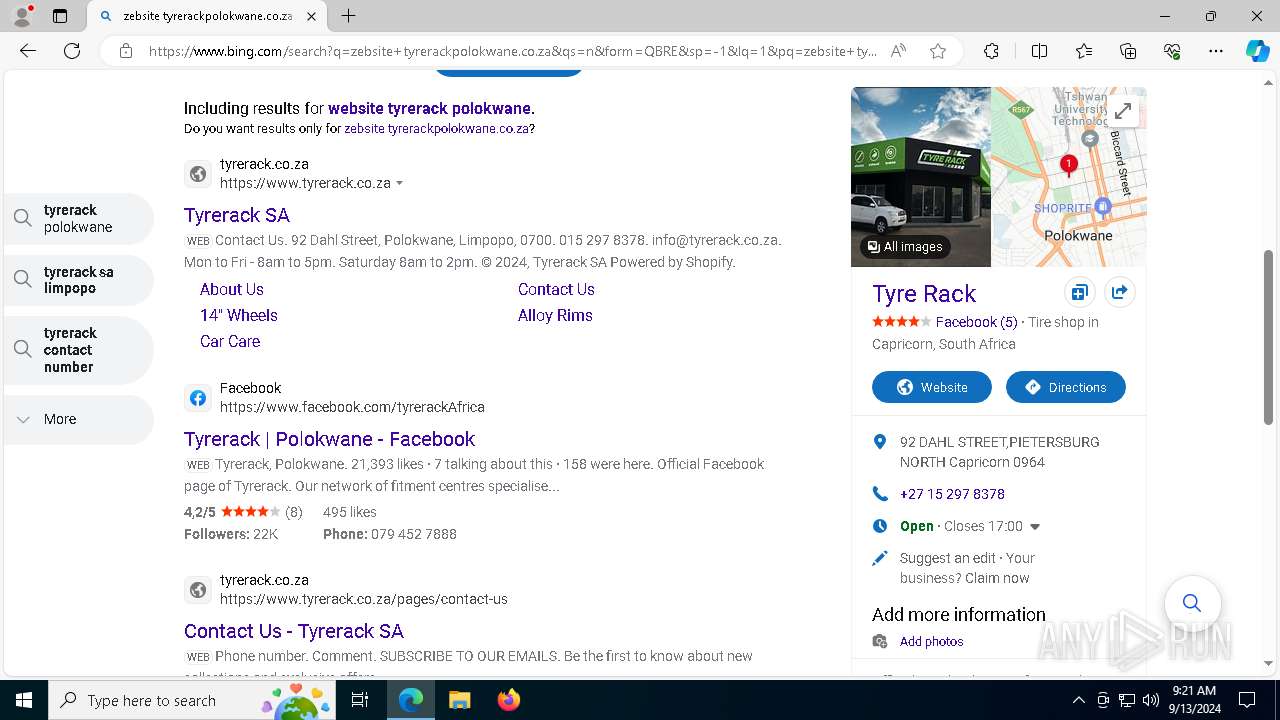Launch Firefox from taskbar
The height and width of the screenshot is (720, 1280).
click(508, 700)
